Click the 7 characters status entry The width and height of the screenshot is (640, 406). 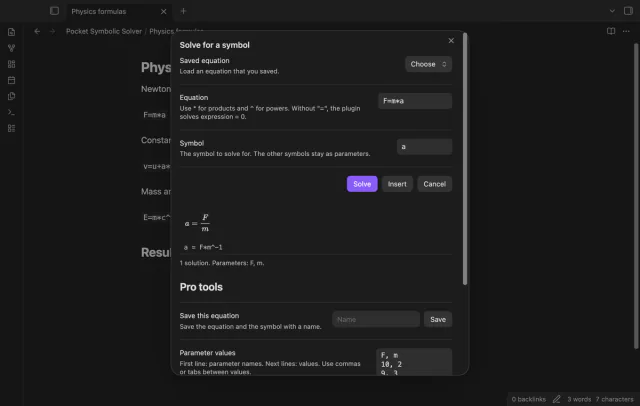point(614,399)
